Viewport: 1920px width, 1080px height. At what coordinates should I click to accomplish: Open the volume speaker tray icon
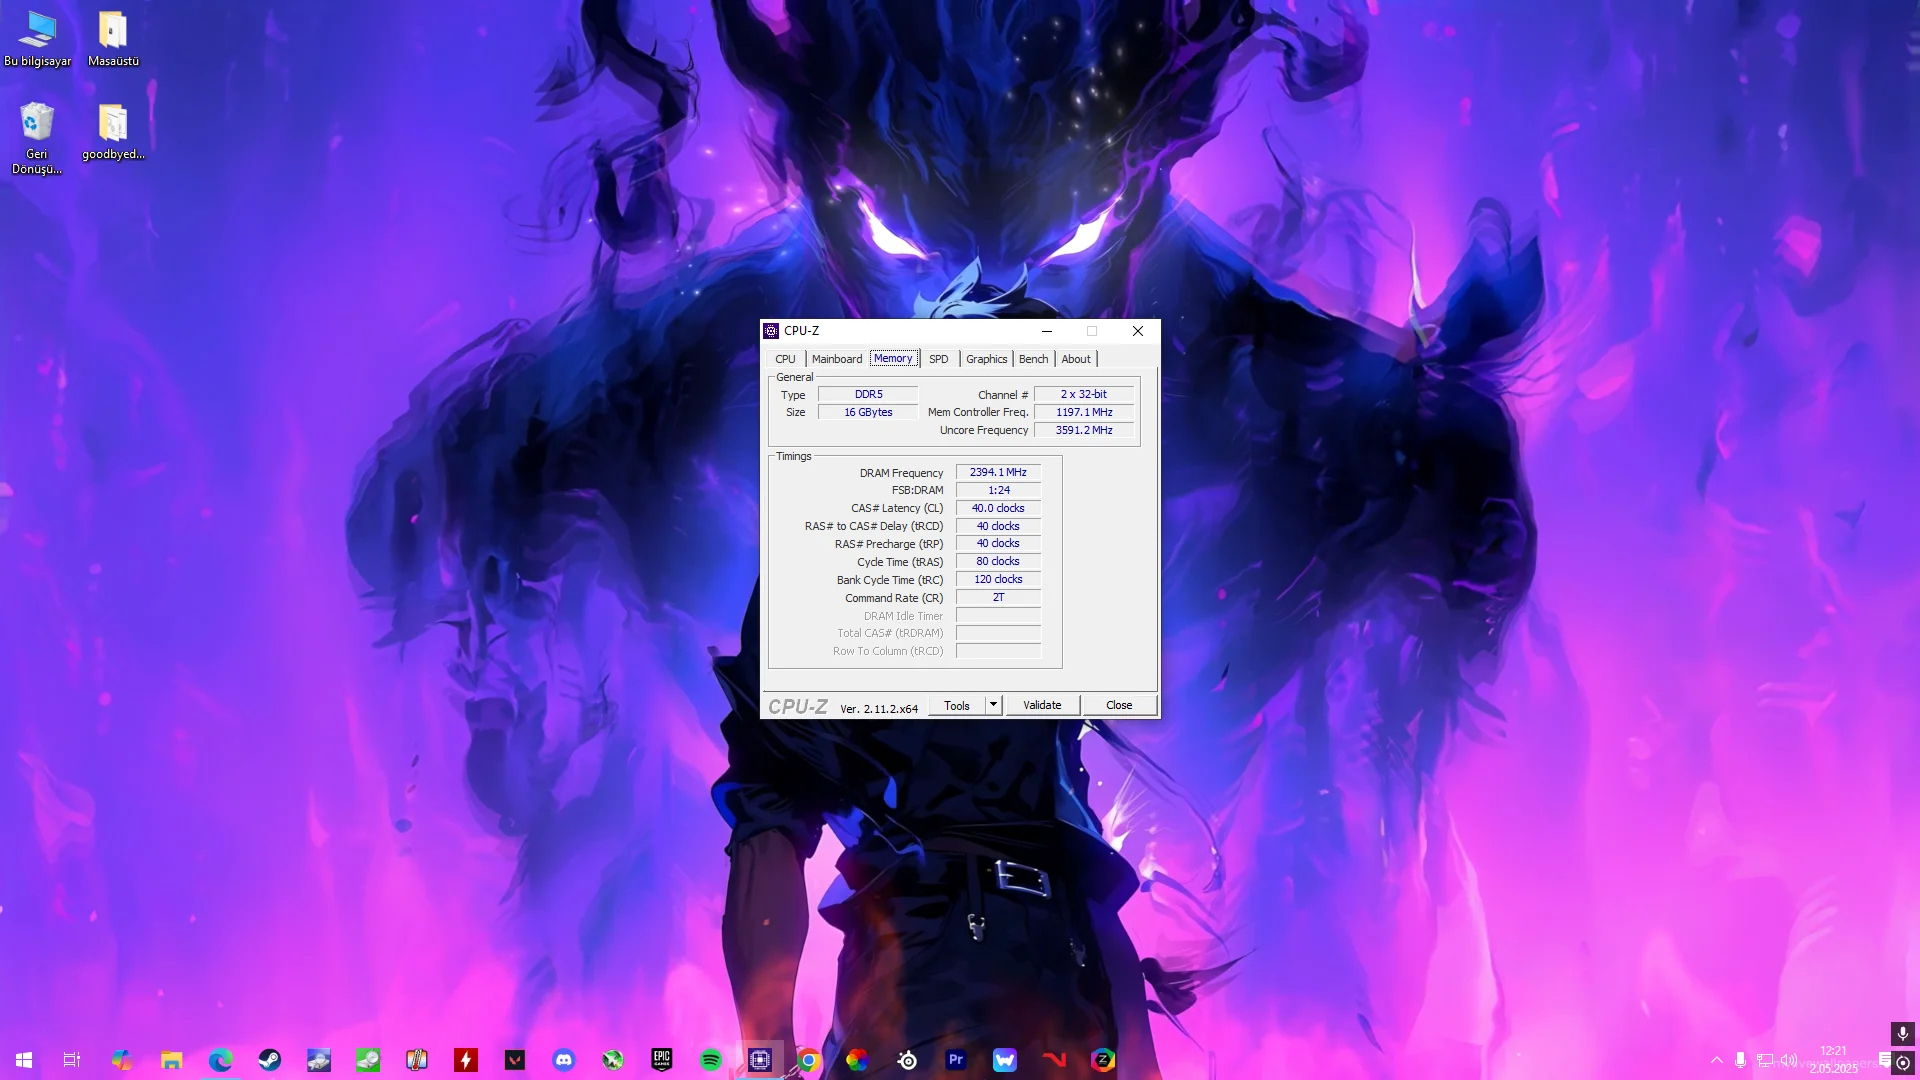click(x=1789, y=1060)
